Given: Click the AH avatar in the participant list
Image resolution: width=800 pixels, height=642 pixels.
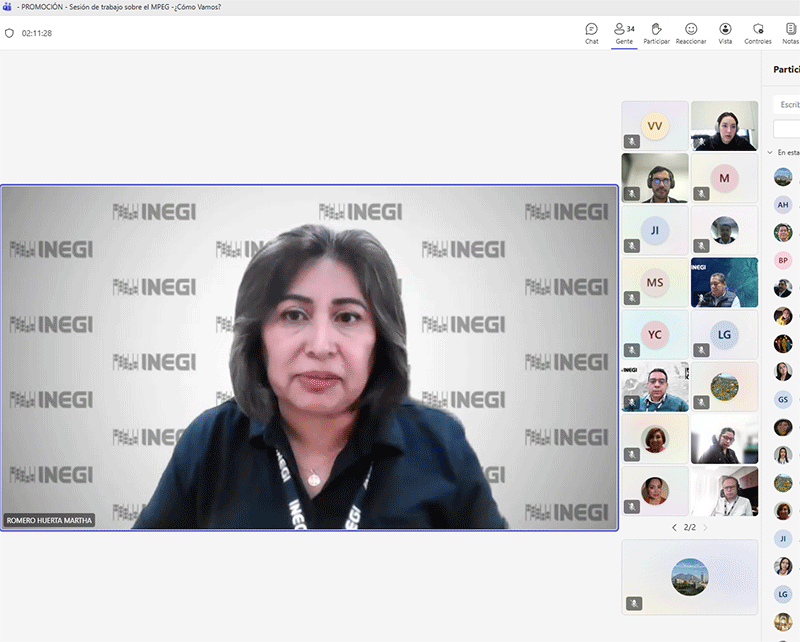Looking at the screenshot, I should [x=783, y=205].
